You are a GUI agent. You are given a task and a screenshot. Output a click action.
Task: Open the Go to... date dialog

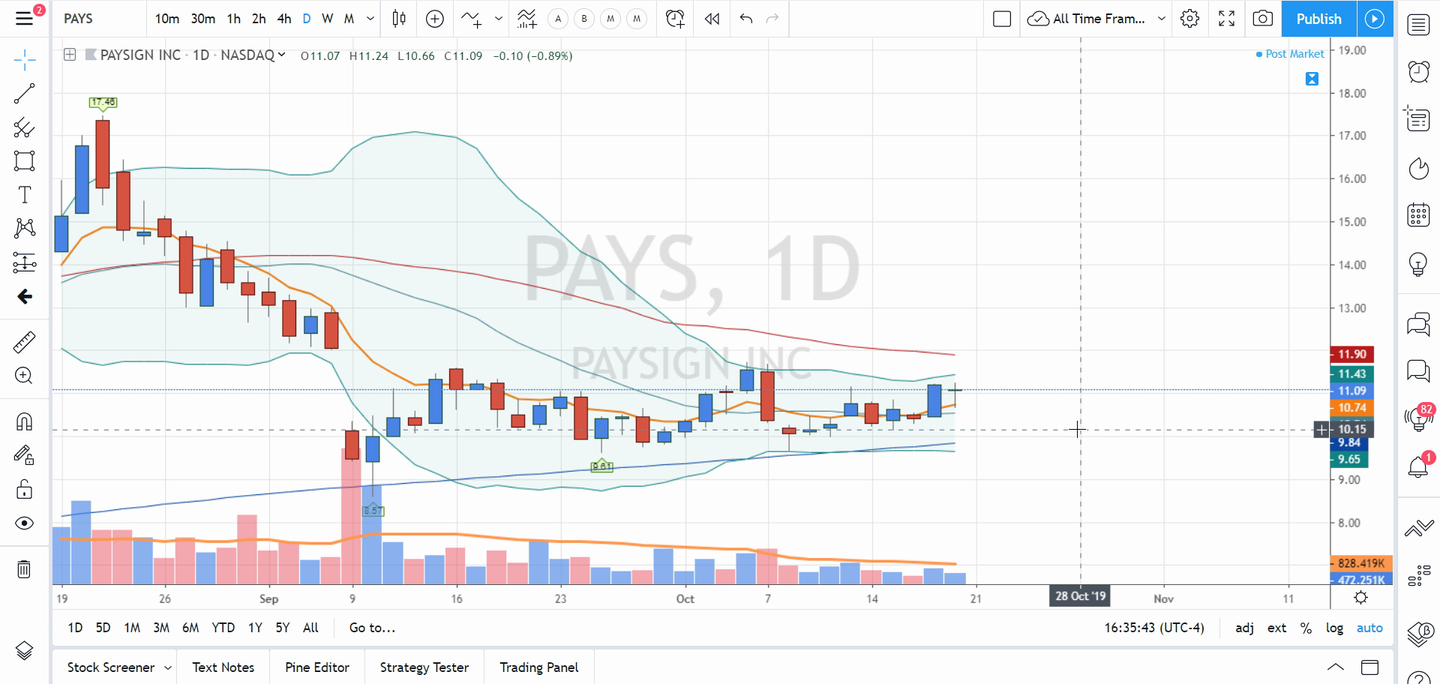pos(372,628)
